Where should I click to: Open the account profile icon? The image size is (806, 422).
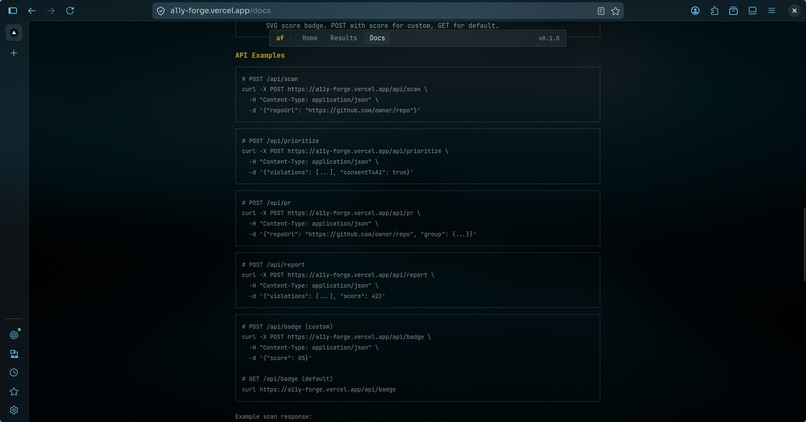pos(695,10)
